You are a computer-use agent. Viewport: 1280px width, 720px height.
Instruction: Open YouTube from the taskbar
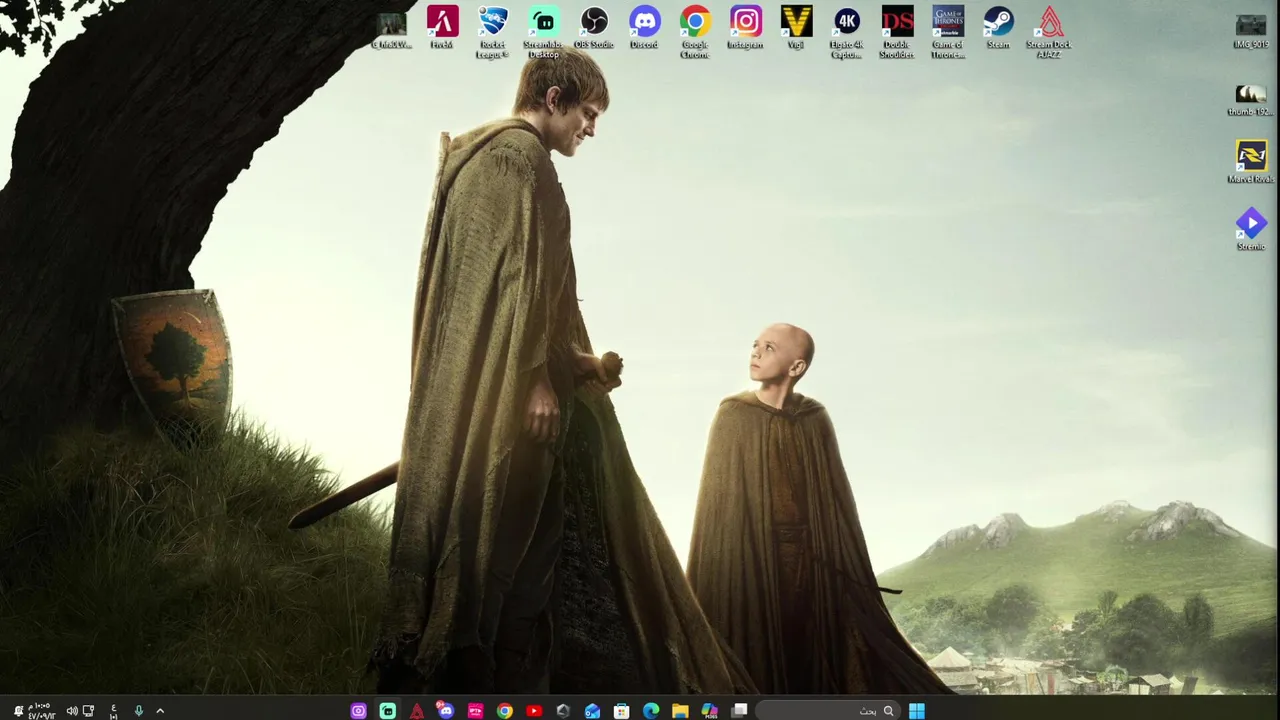[x=534, y=711]
